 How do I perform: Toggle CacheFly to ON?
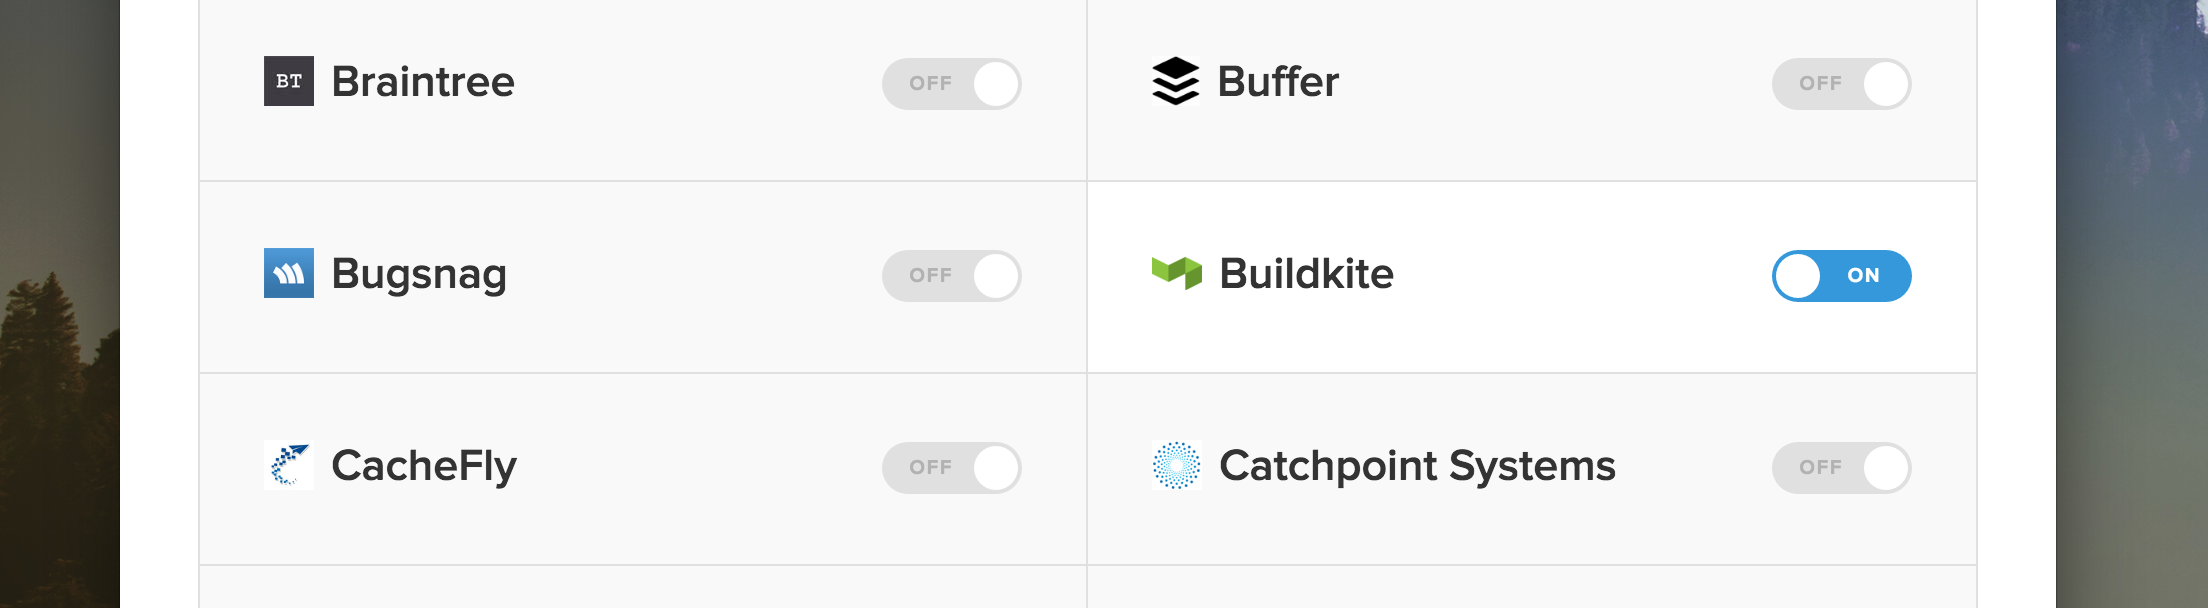pyautogui.click(x=952, y=466)
